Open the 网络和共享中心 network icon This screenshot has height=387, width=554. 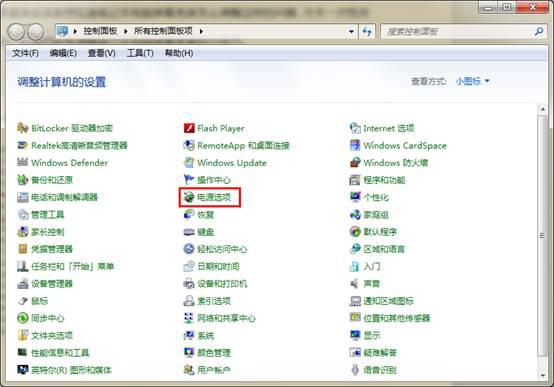point(189,318)
